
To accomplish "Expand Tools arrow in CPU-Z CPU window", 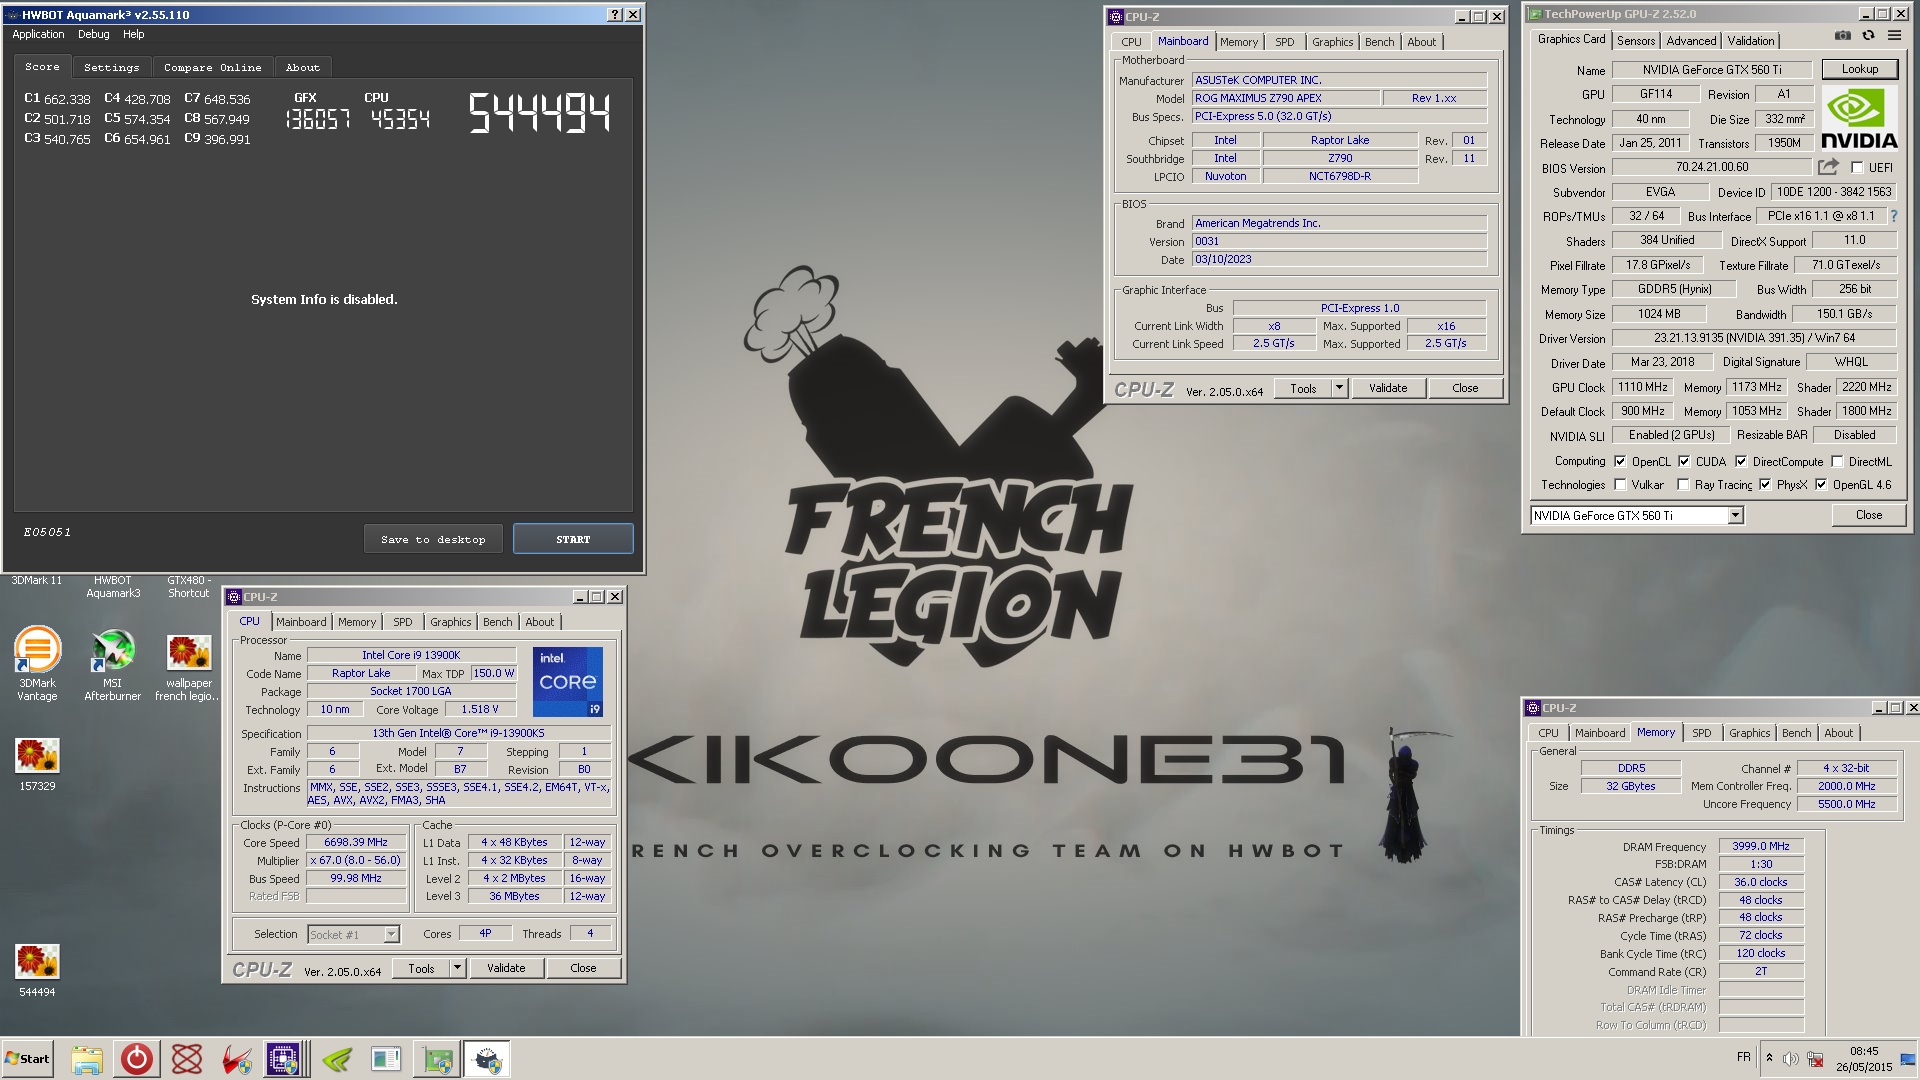I will click(x=457, y=968).
